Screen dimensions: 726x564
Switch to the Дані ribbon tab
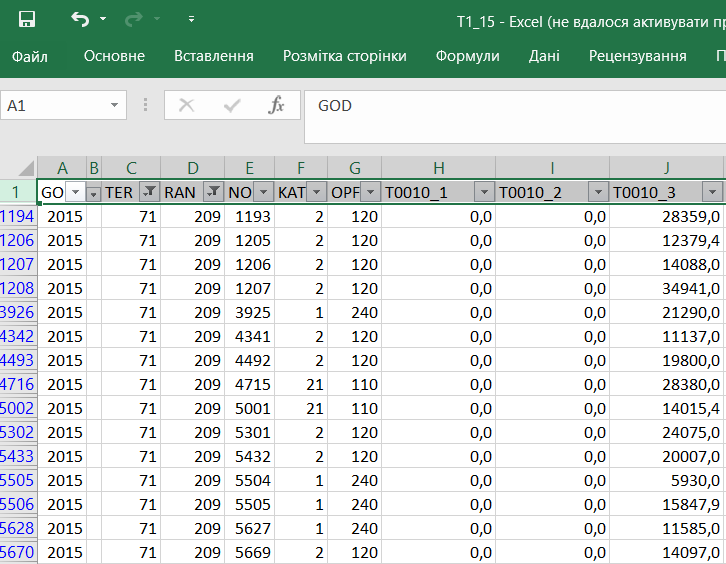point(544,56)
